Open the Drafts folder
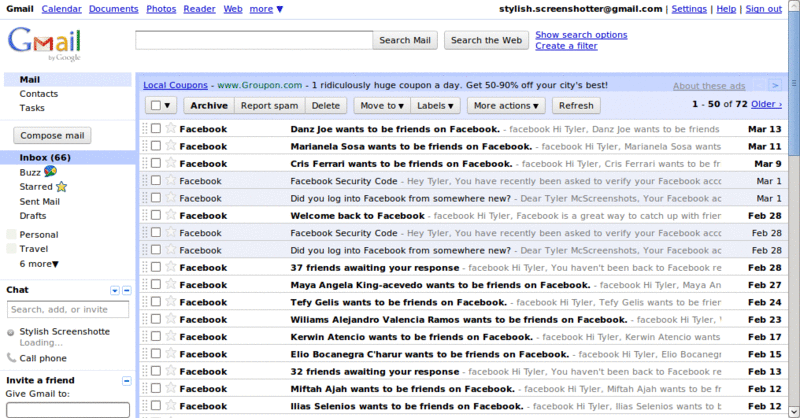The width and height of the screenshot is (800, 418). click(x=33, y=216)
